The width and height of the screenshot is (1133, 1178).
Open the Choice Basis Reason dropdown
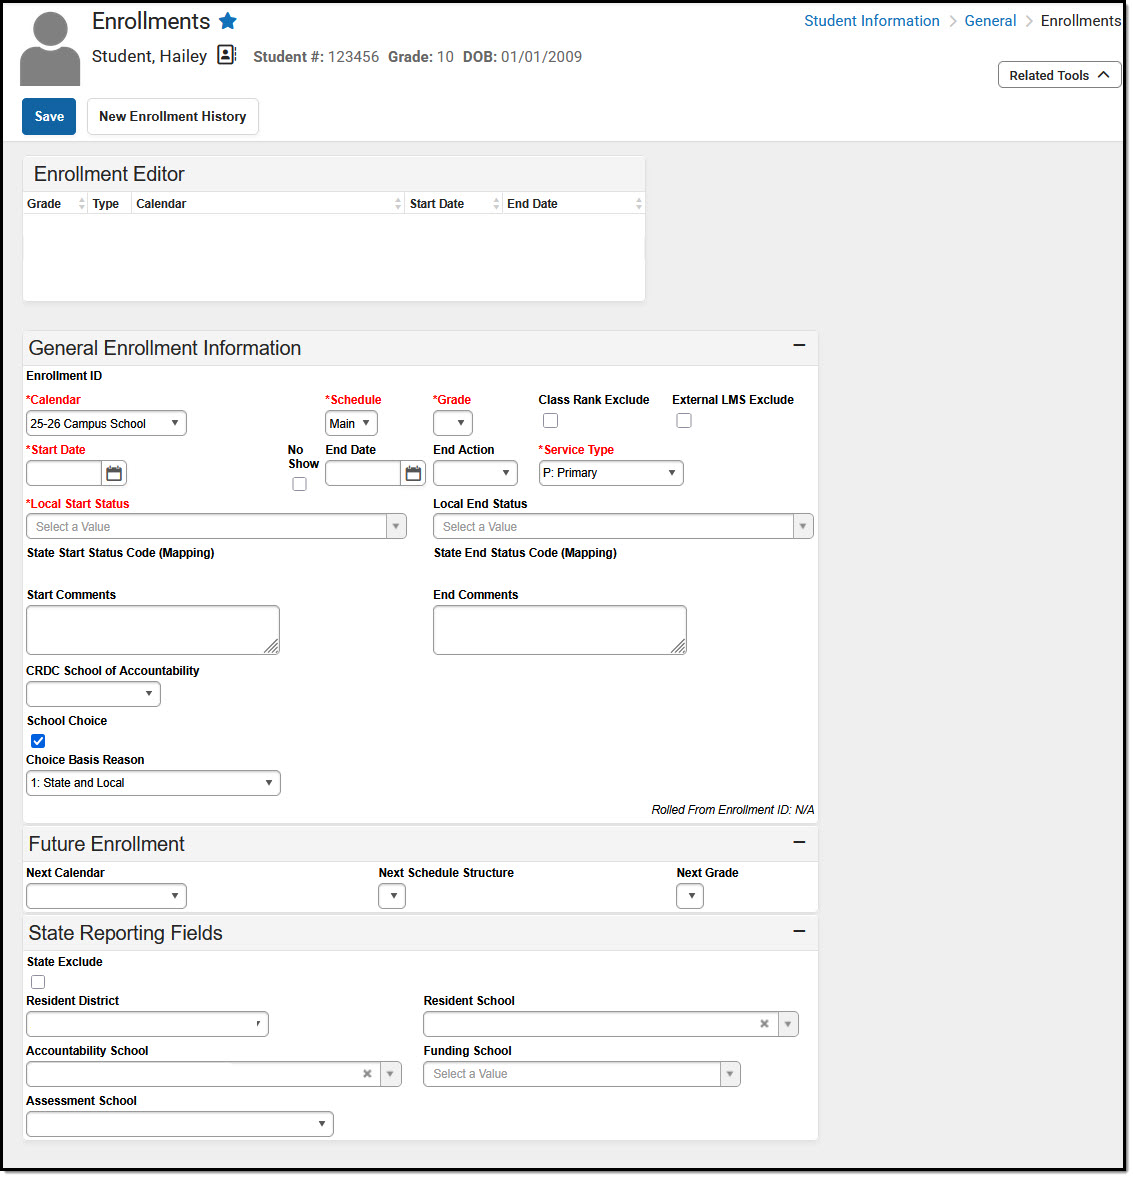pos(153,783)
